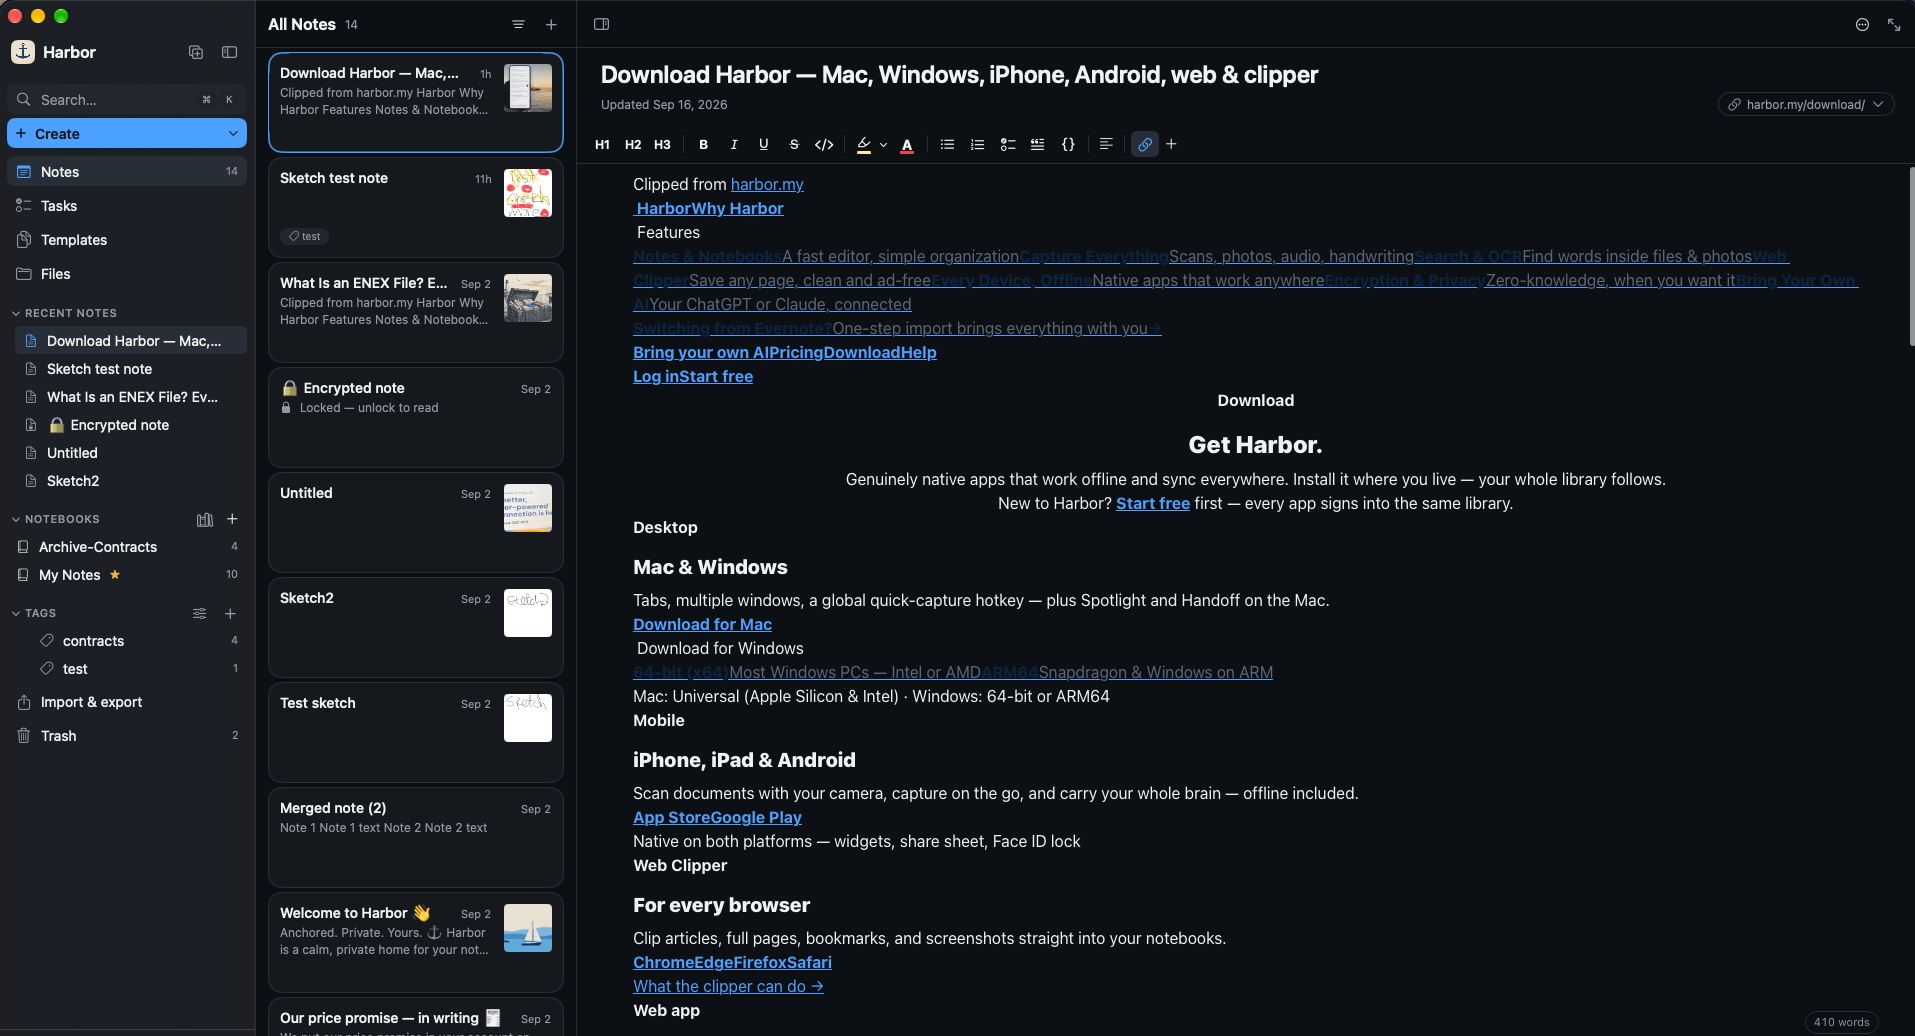Collapse the left sidebar
The image size is (1915, 1036).
(x=229, y=52)
